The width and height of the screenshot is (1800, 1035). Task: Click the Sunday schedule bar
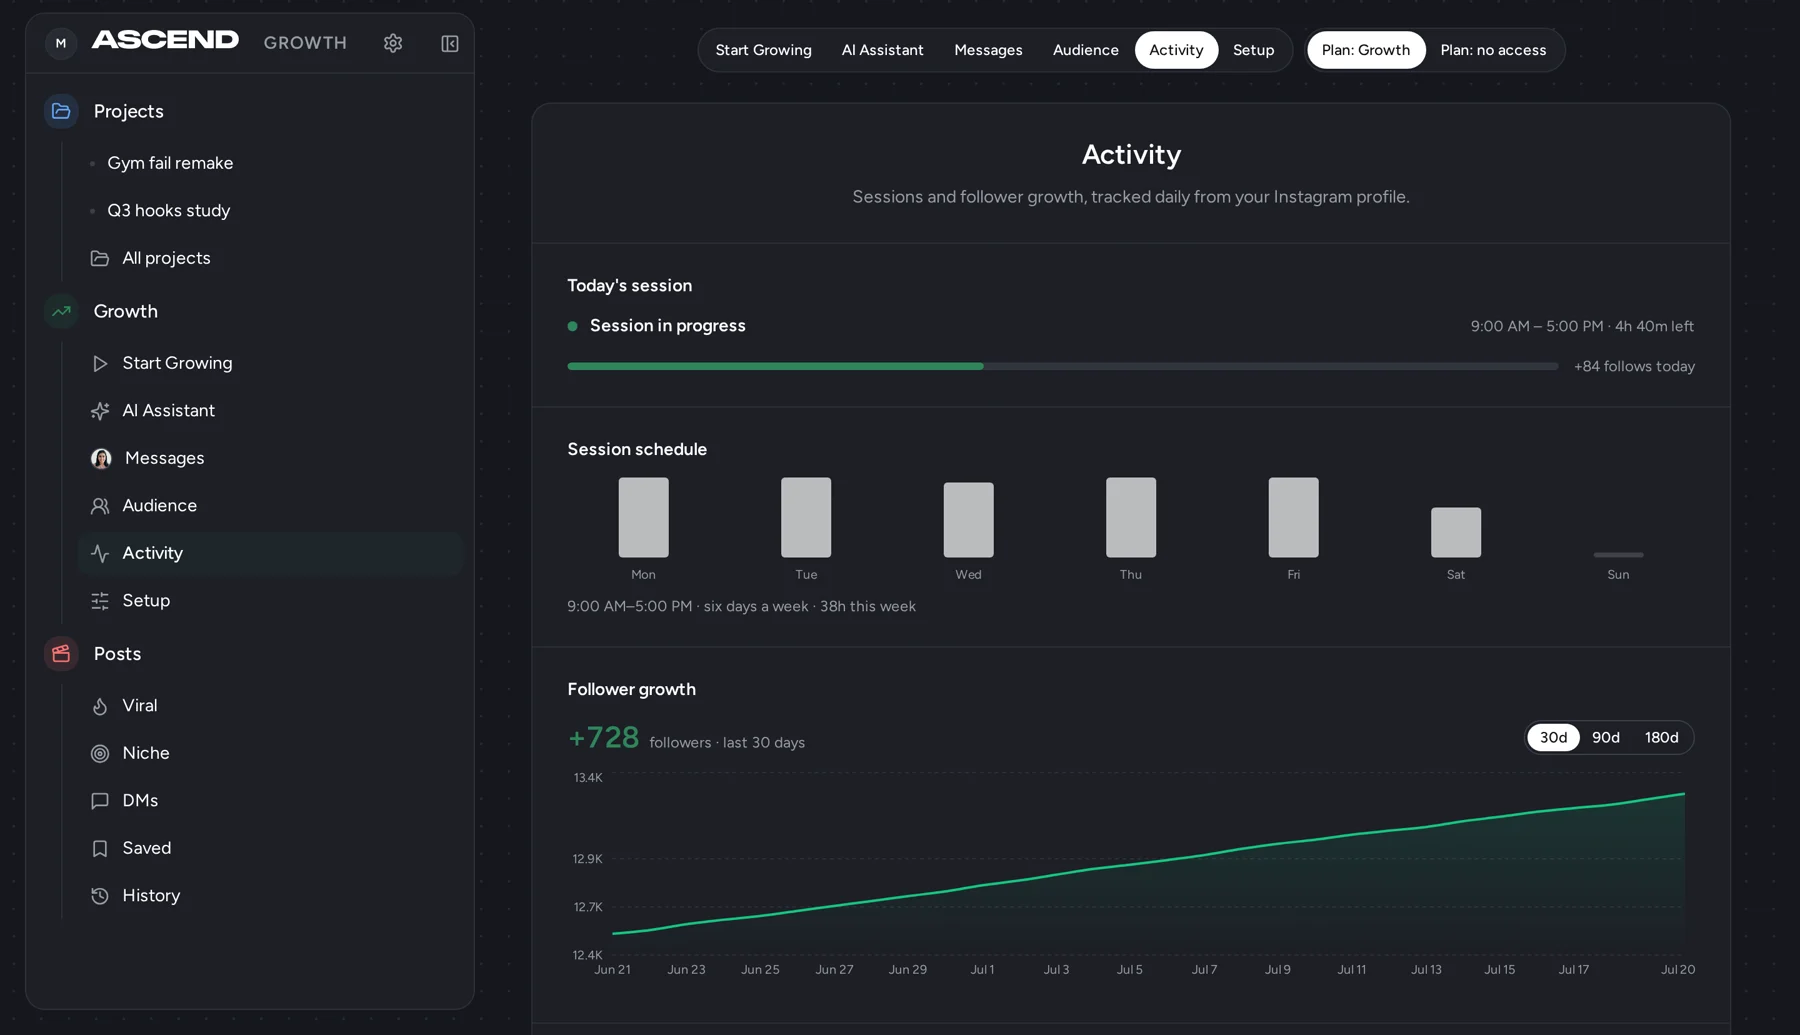click(x=1618, y=555)
